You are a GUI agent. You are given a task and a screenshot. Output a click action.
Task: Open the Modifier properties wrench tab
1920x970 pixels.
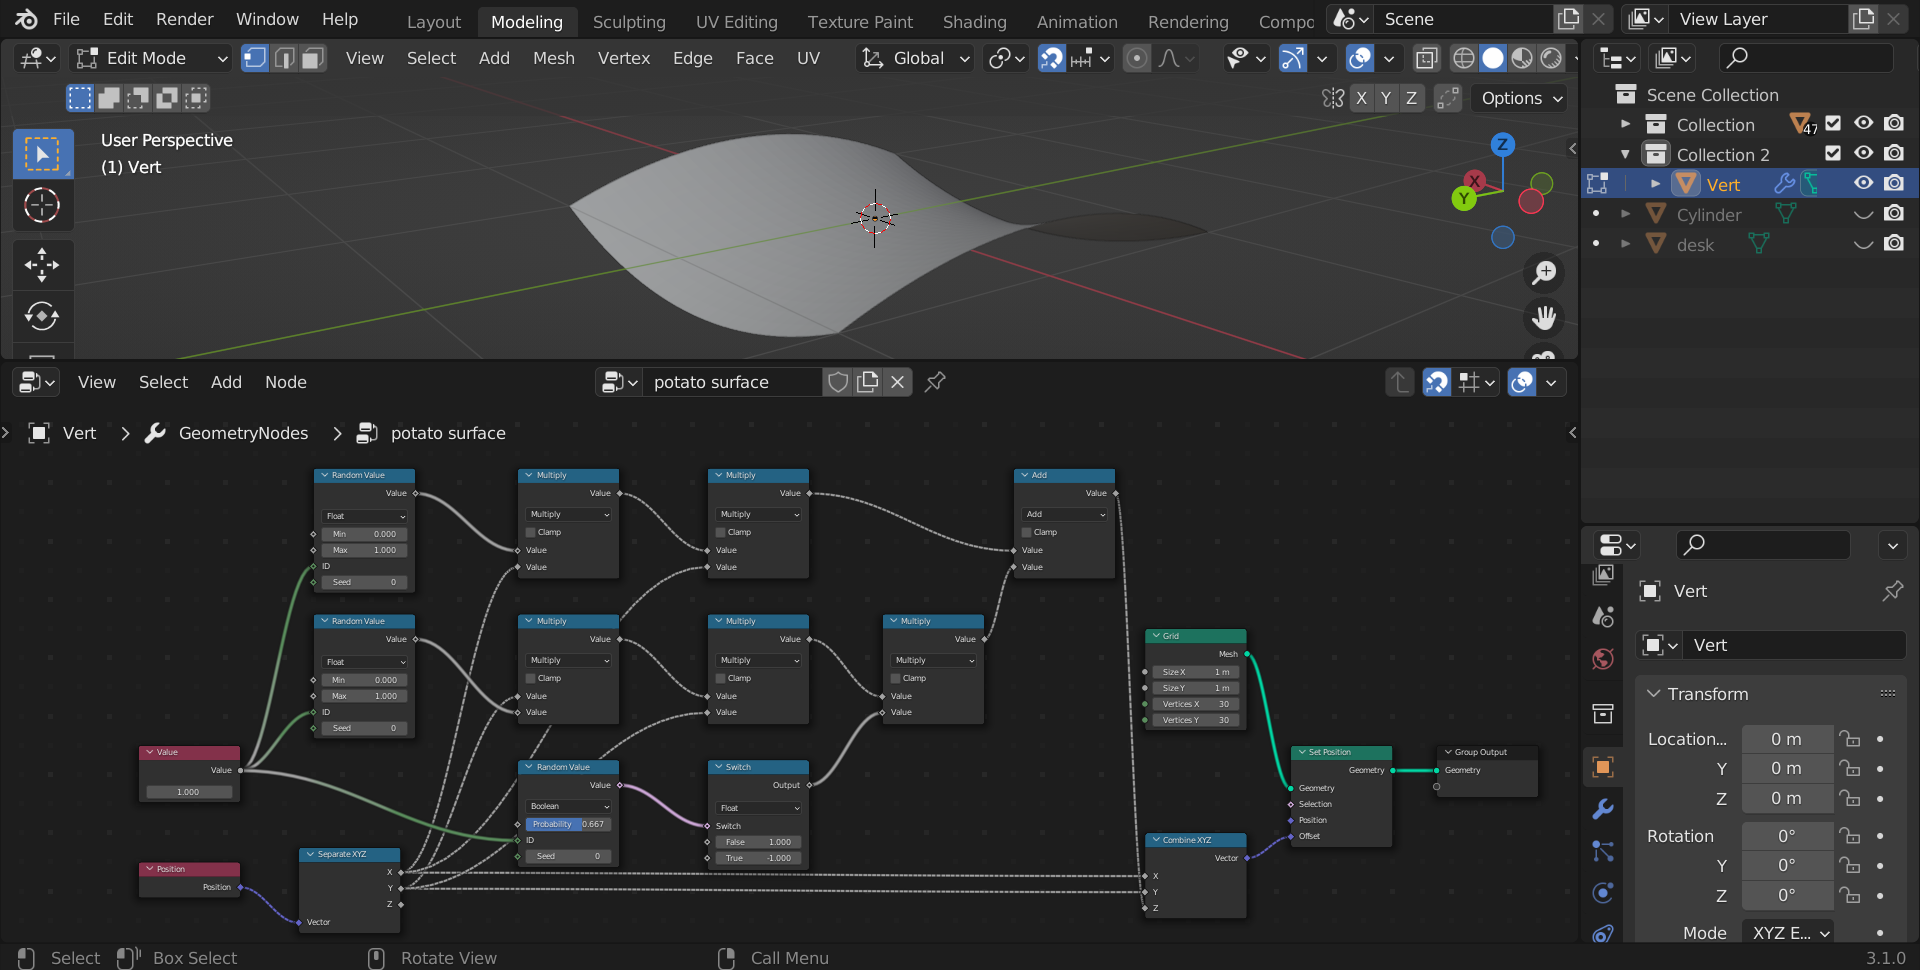point(1603,809)
